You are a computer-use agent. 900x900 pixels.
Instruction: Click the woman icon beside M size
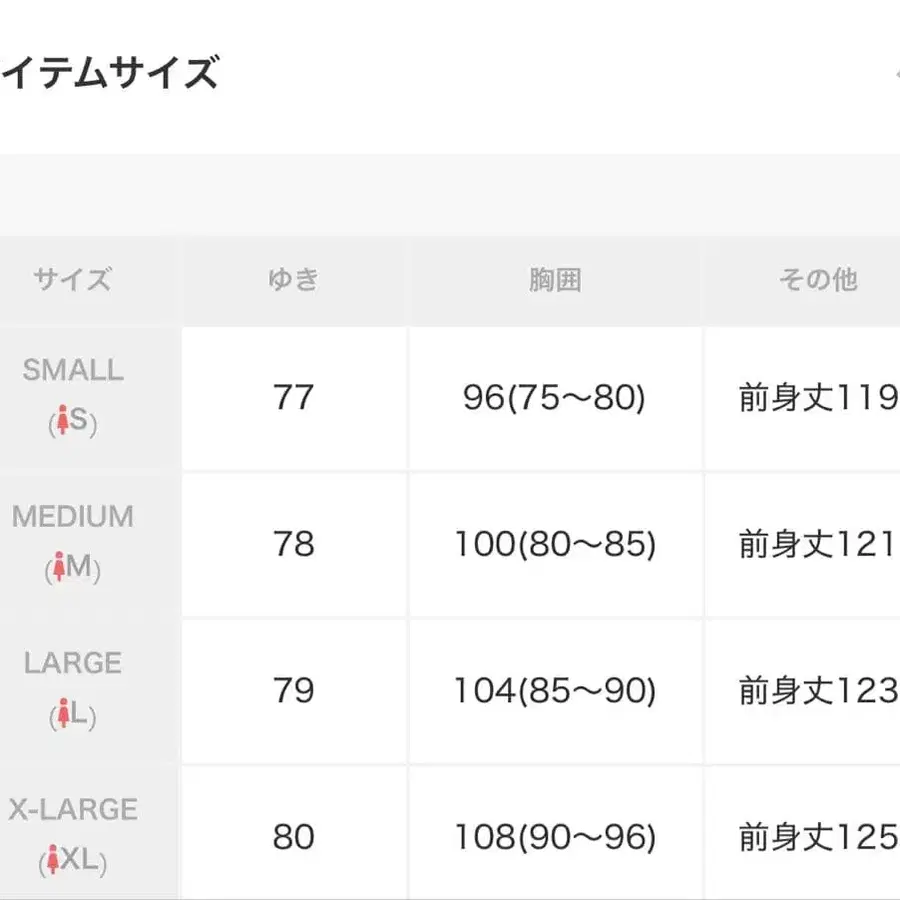point(59,569)
